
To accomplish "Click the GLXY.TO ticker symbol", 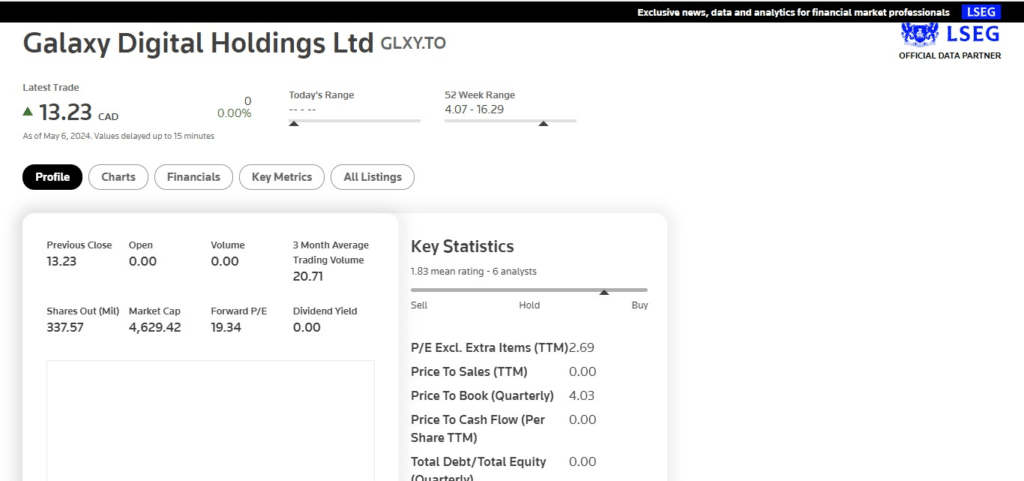I will click(413, 44).
